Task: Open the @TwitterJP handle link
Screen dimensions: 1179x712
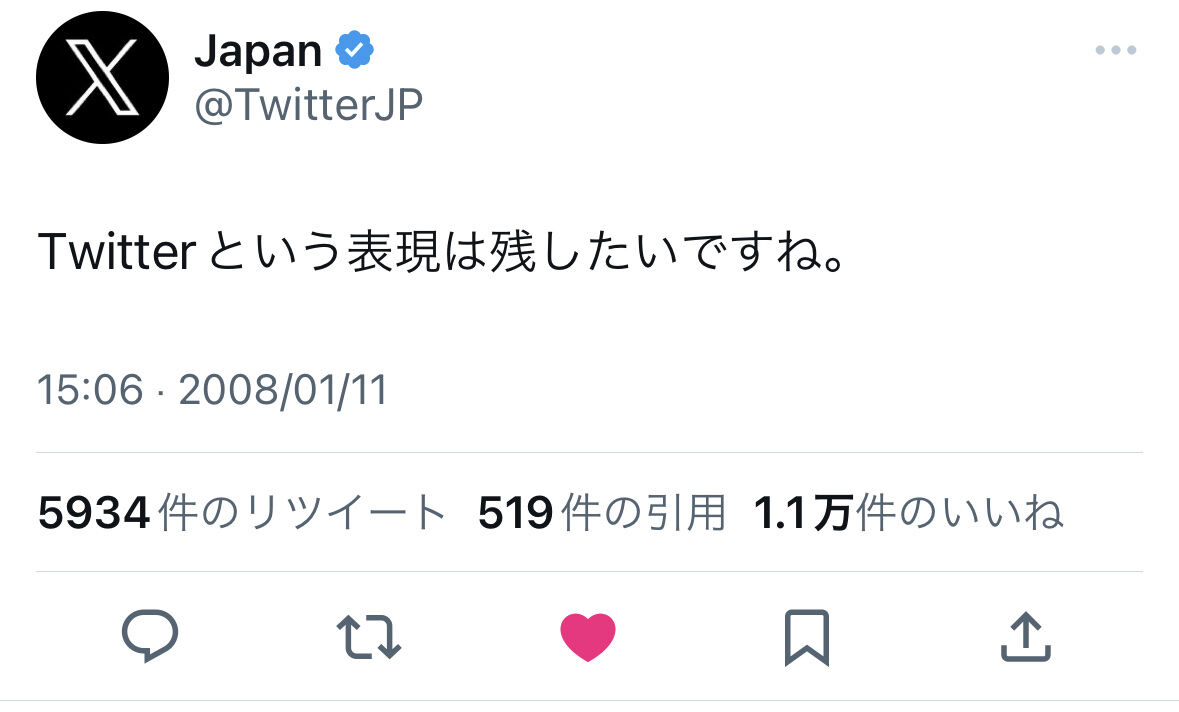Action: coord(308,105)
